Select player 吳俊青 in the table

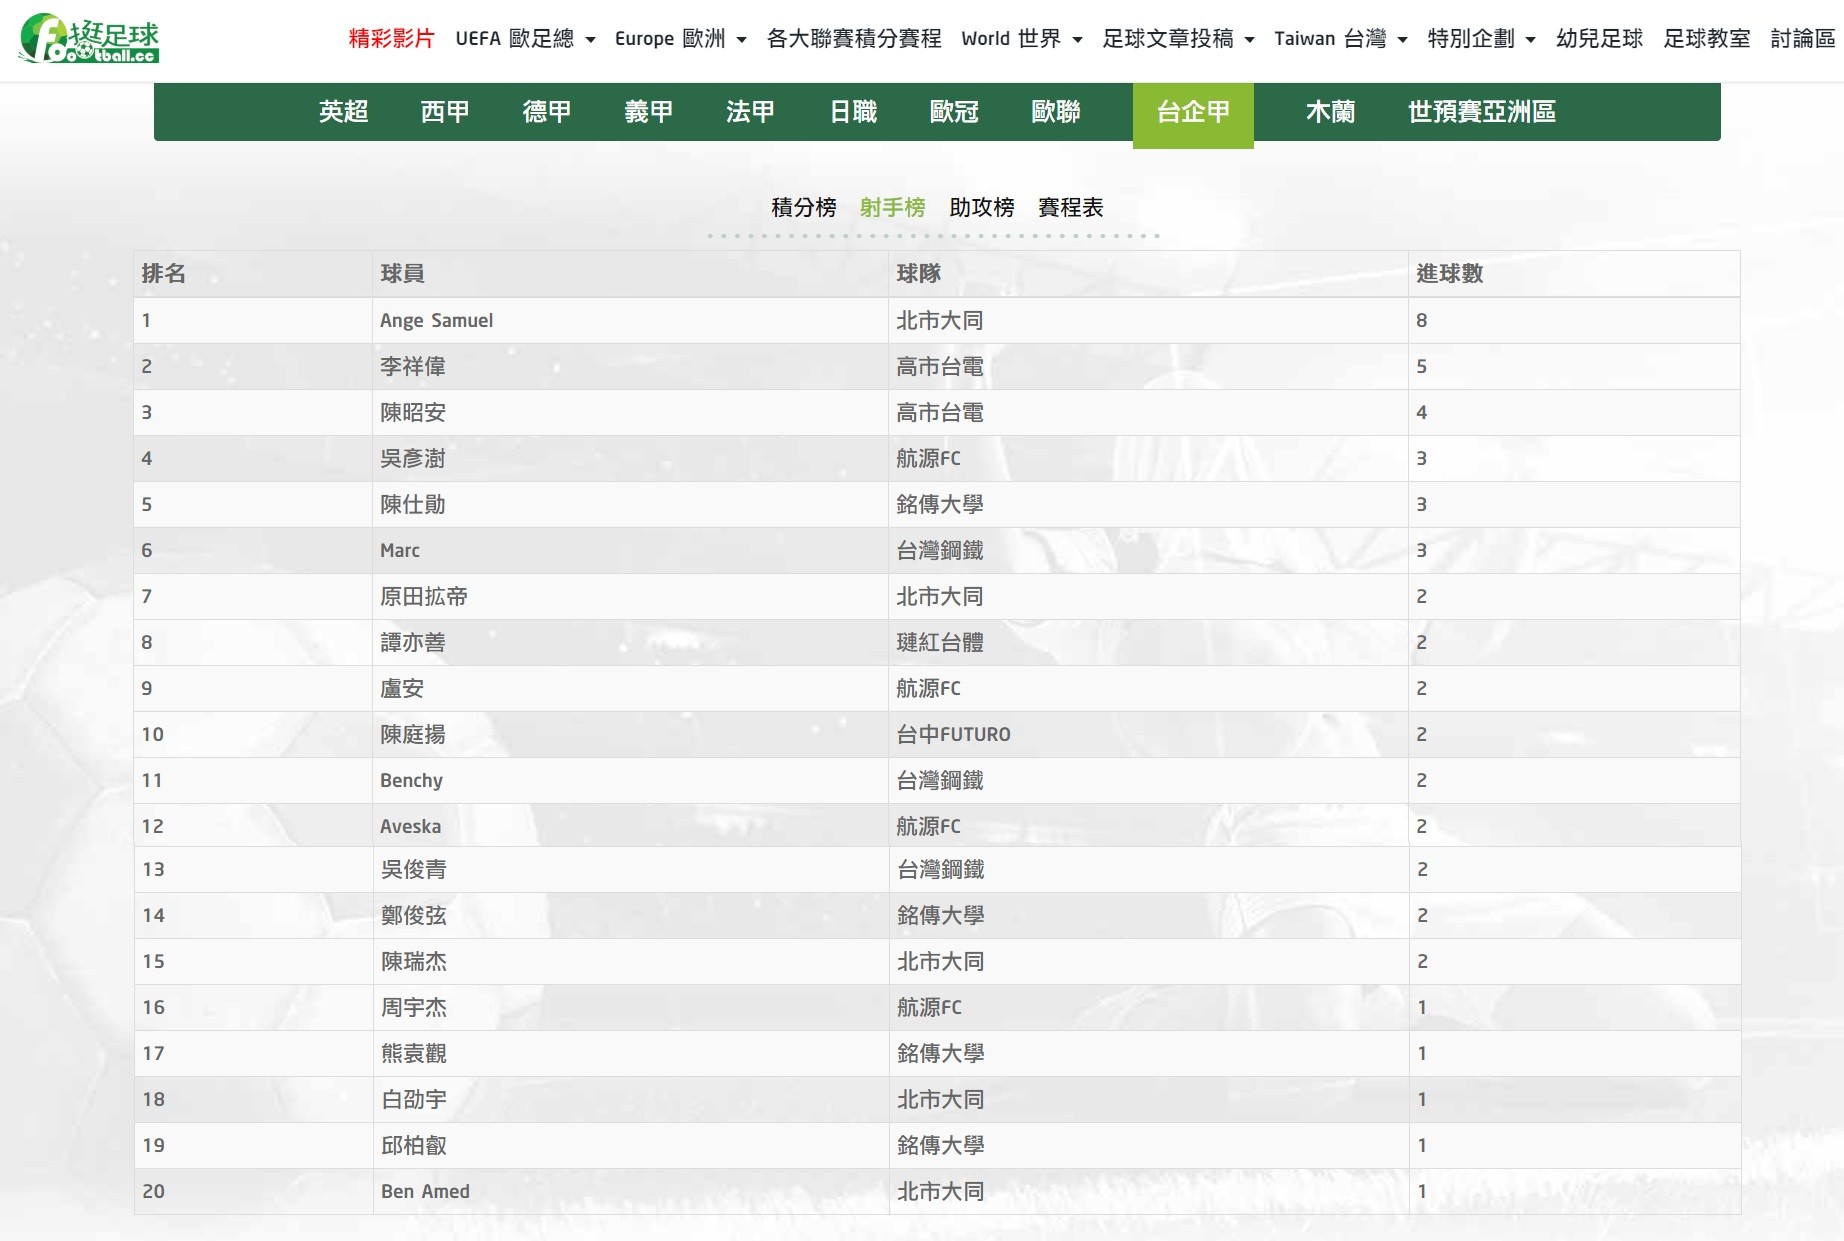[x=414, y=870]
